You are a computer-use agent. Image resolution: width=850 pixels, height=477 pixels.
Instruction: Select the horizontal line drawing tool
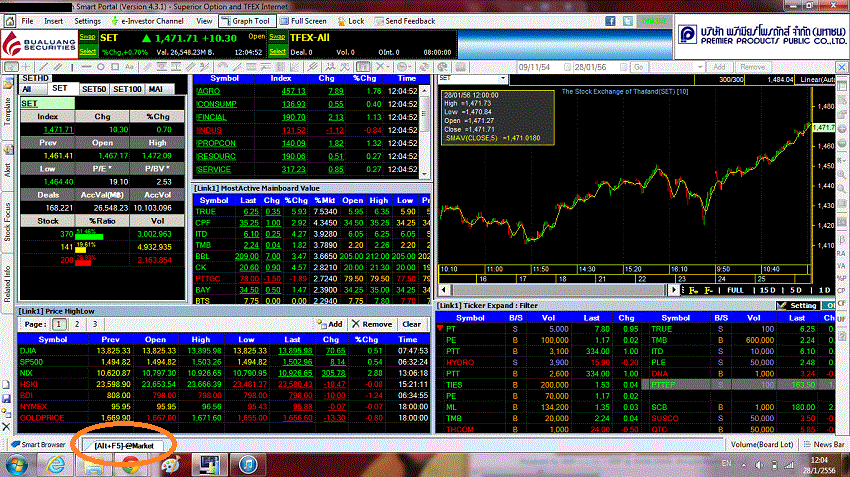tap(87, 67)
